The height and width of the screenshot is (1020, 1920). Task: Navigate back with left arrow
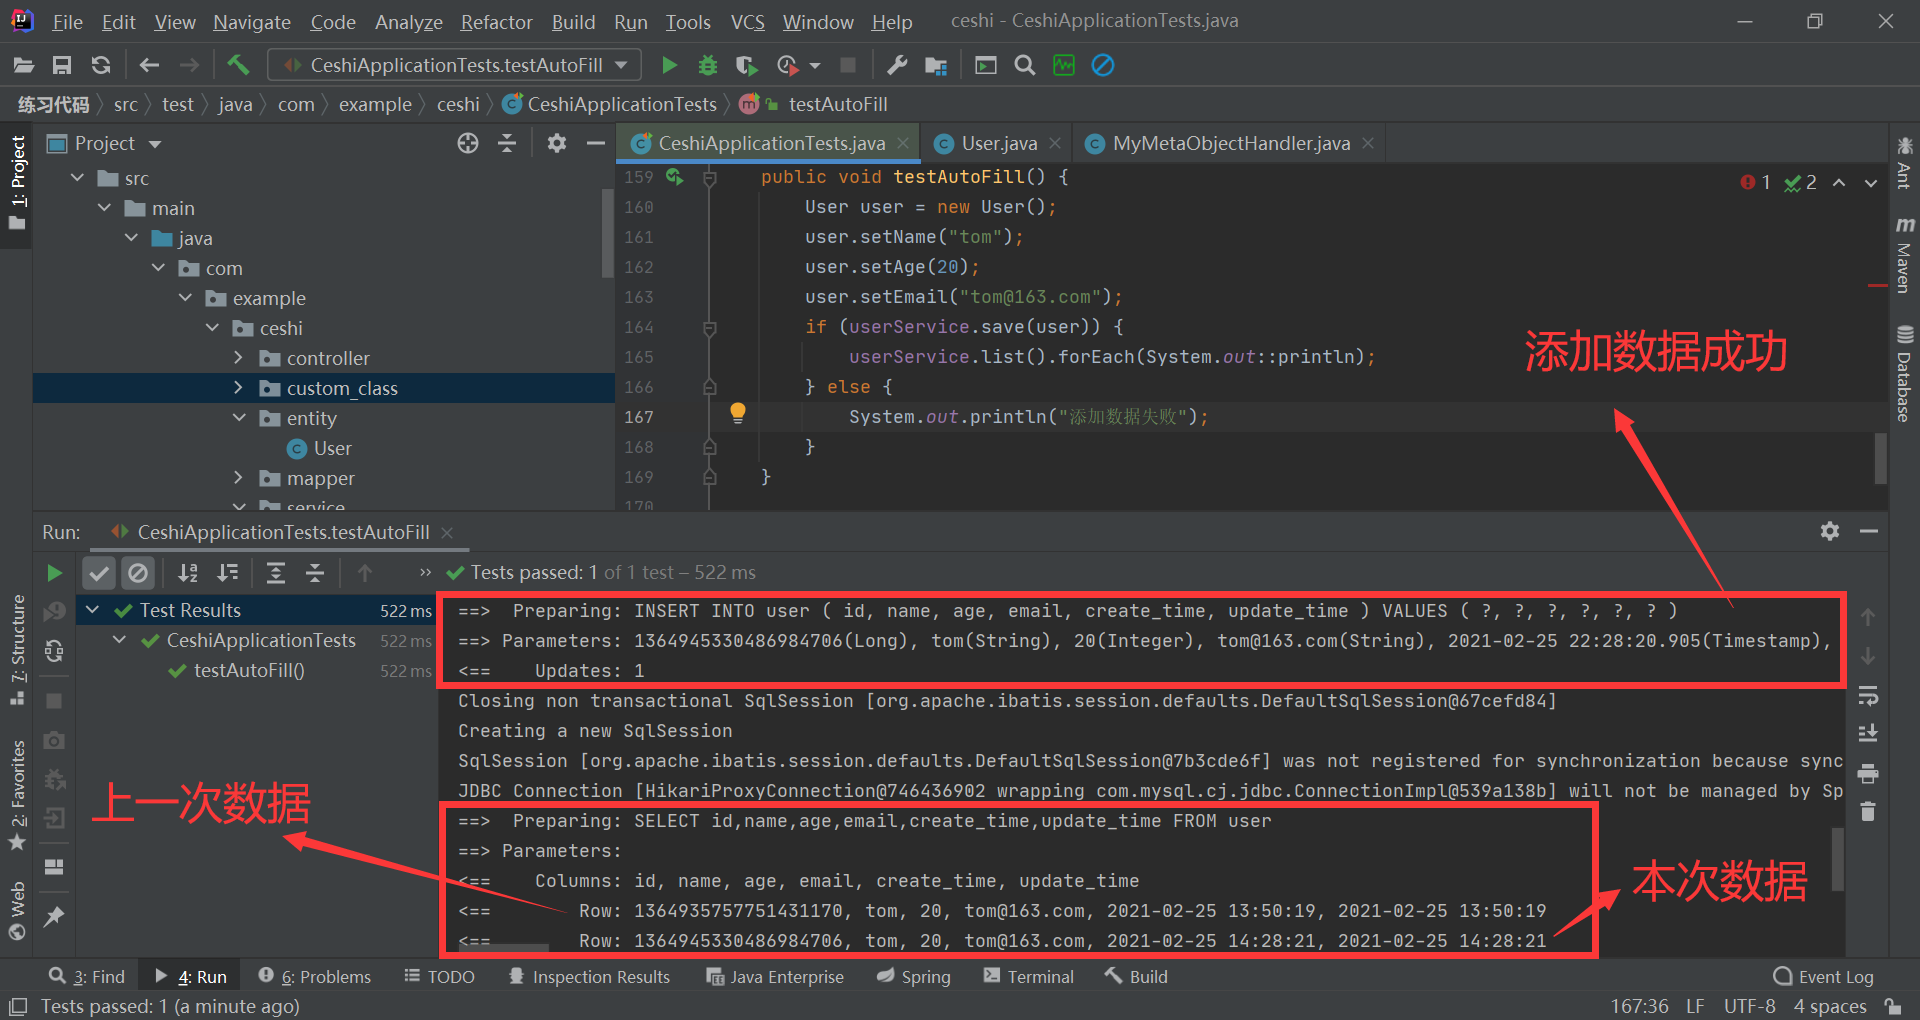tap(149, 65)
